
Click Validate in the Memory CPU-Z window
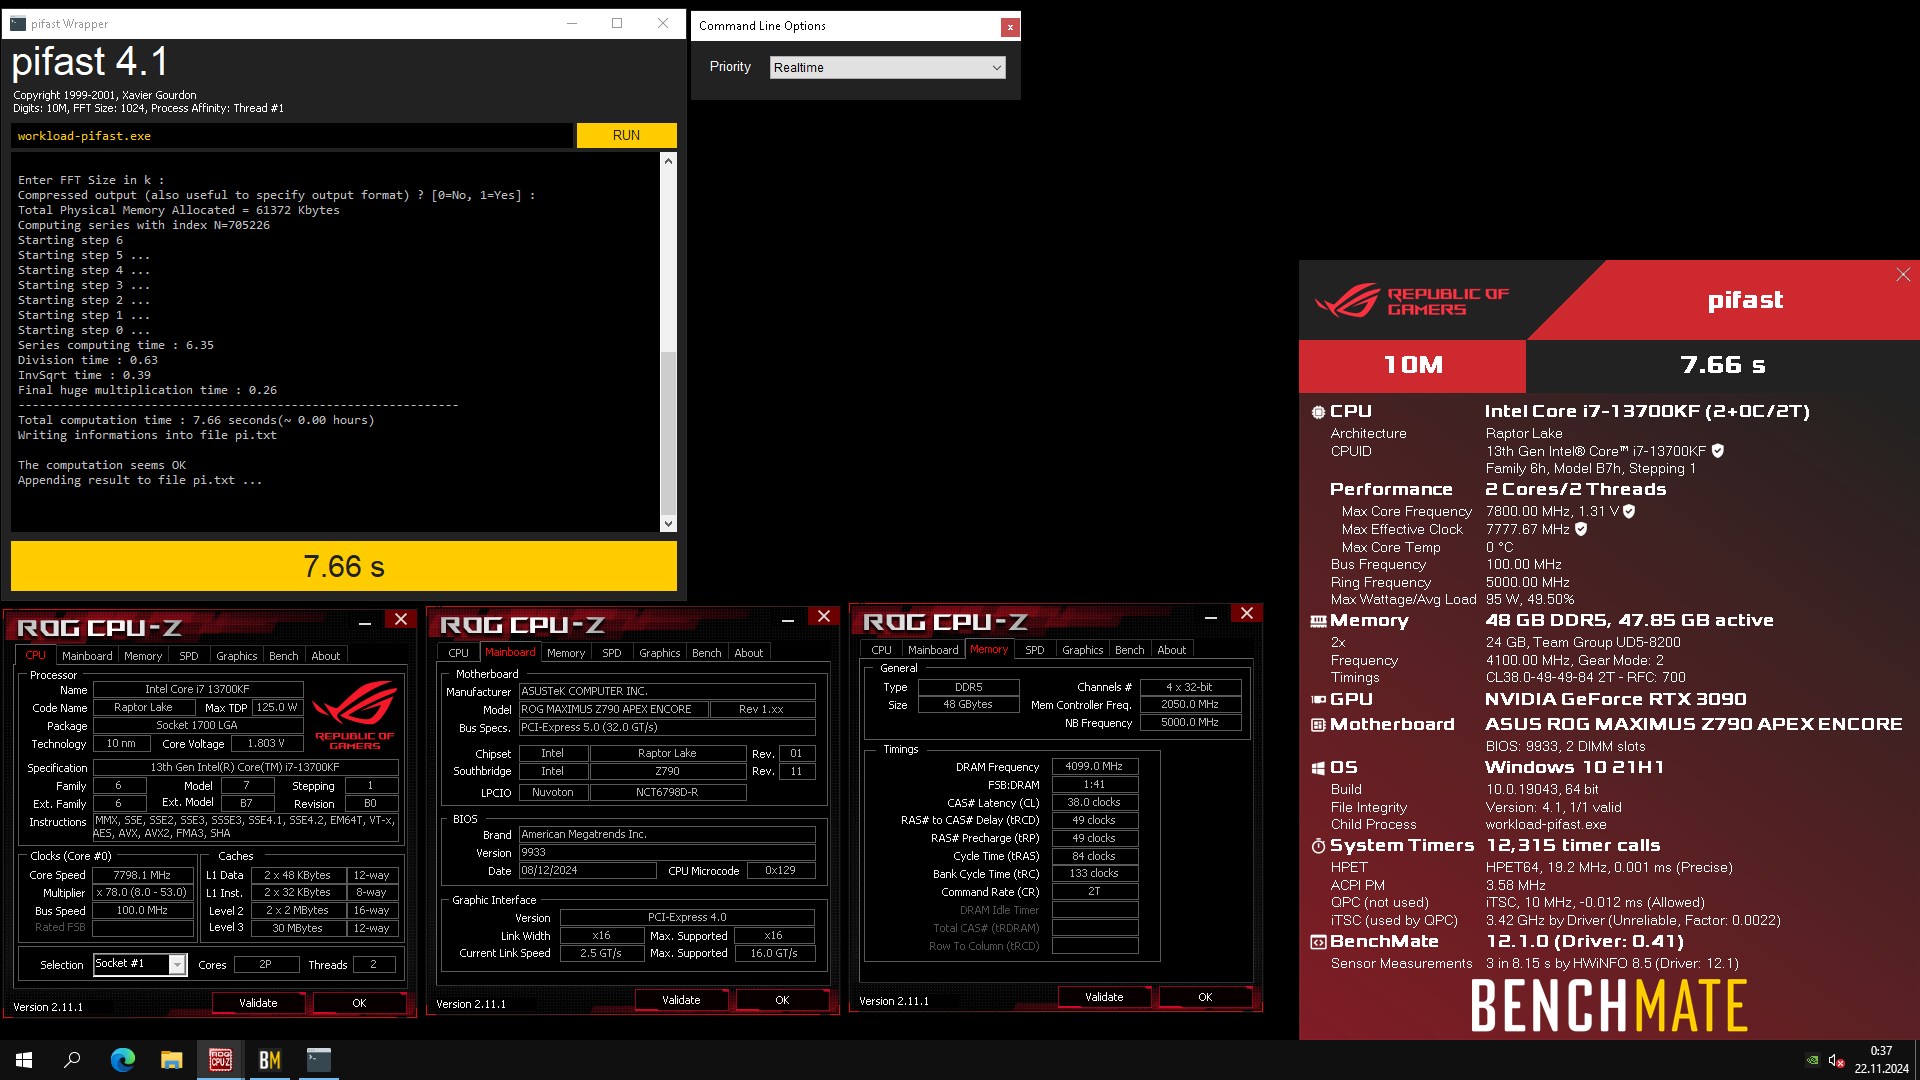point(1104,997)
